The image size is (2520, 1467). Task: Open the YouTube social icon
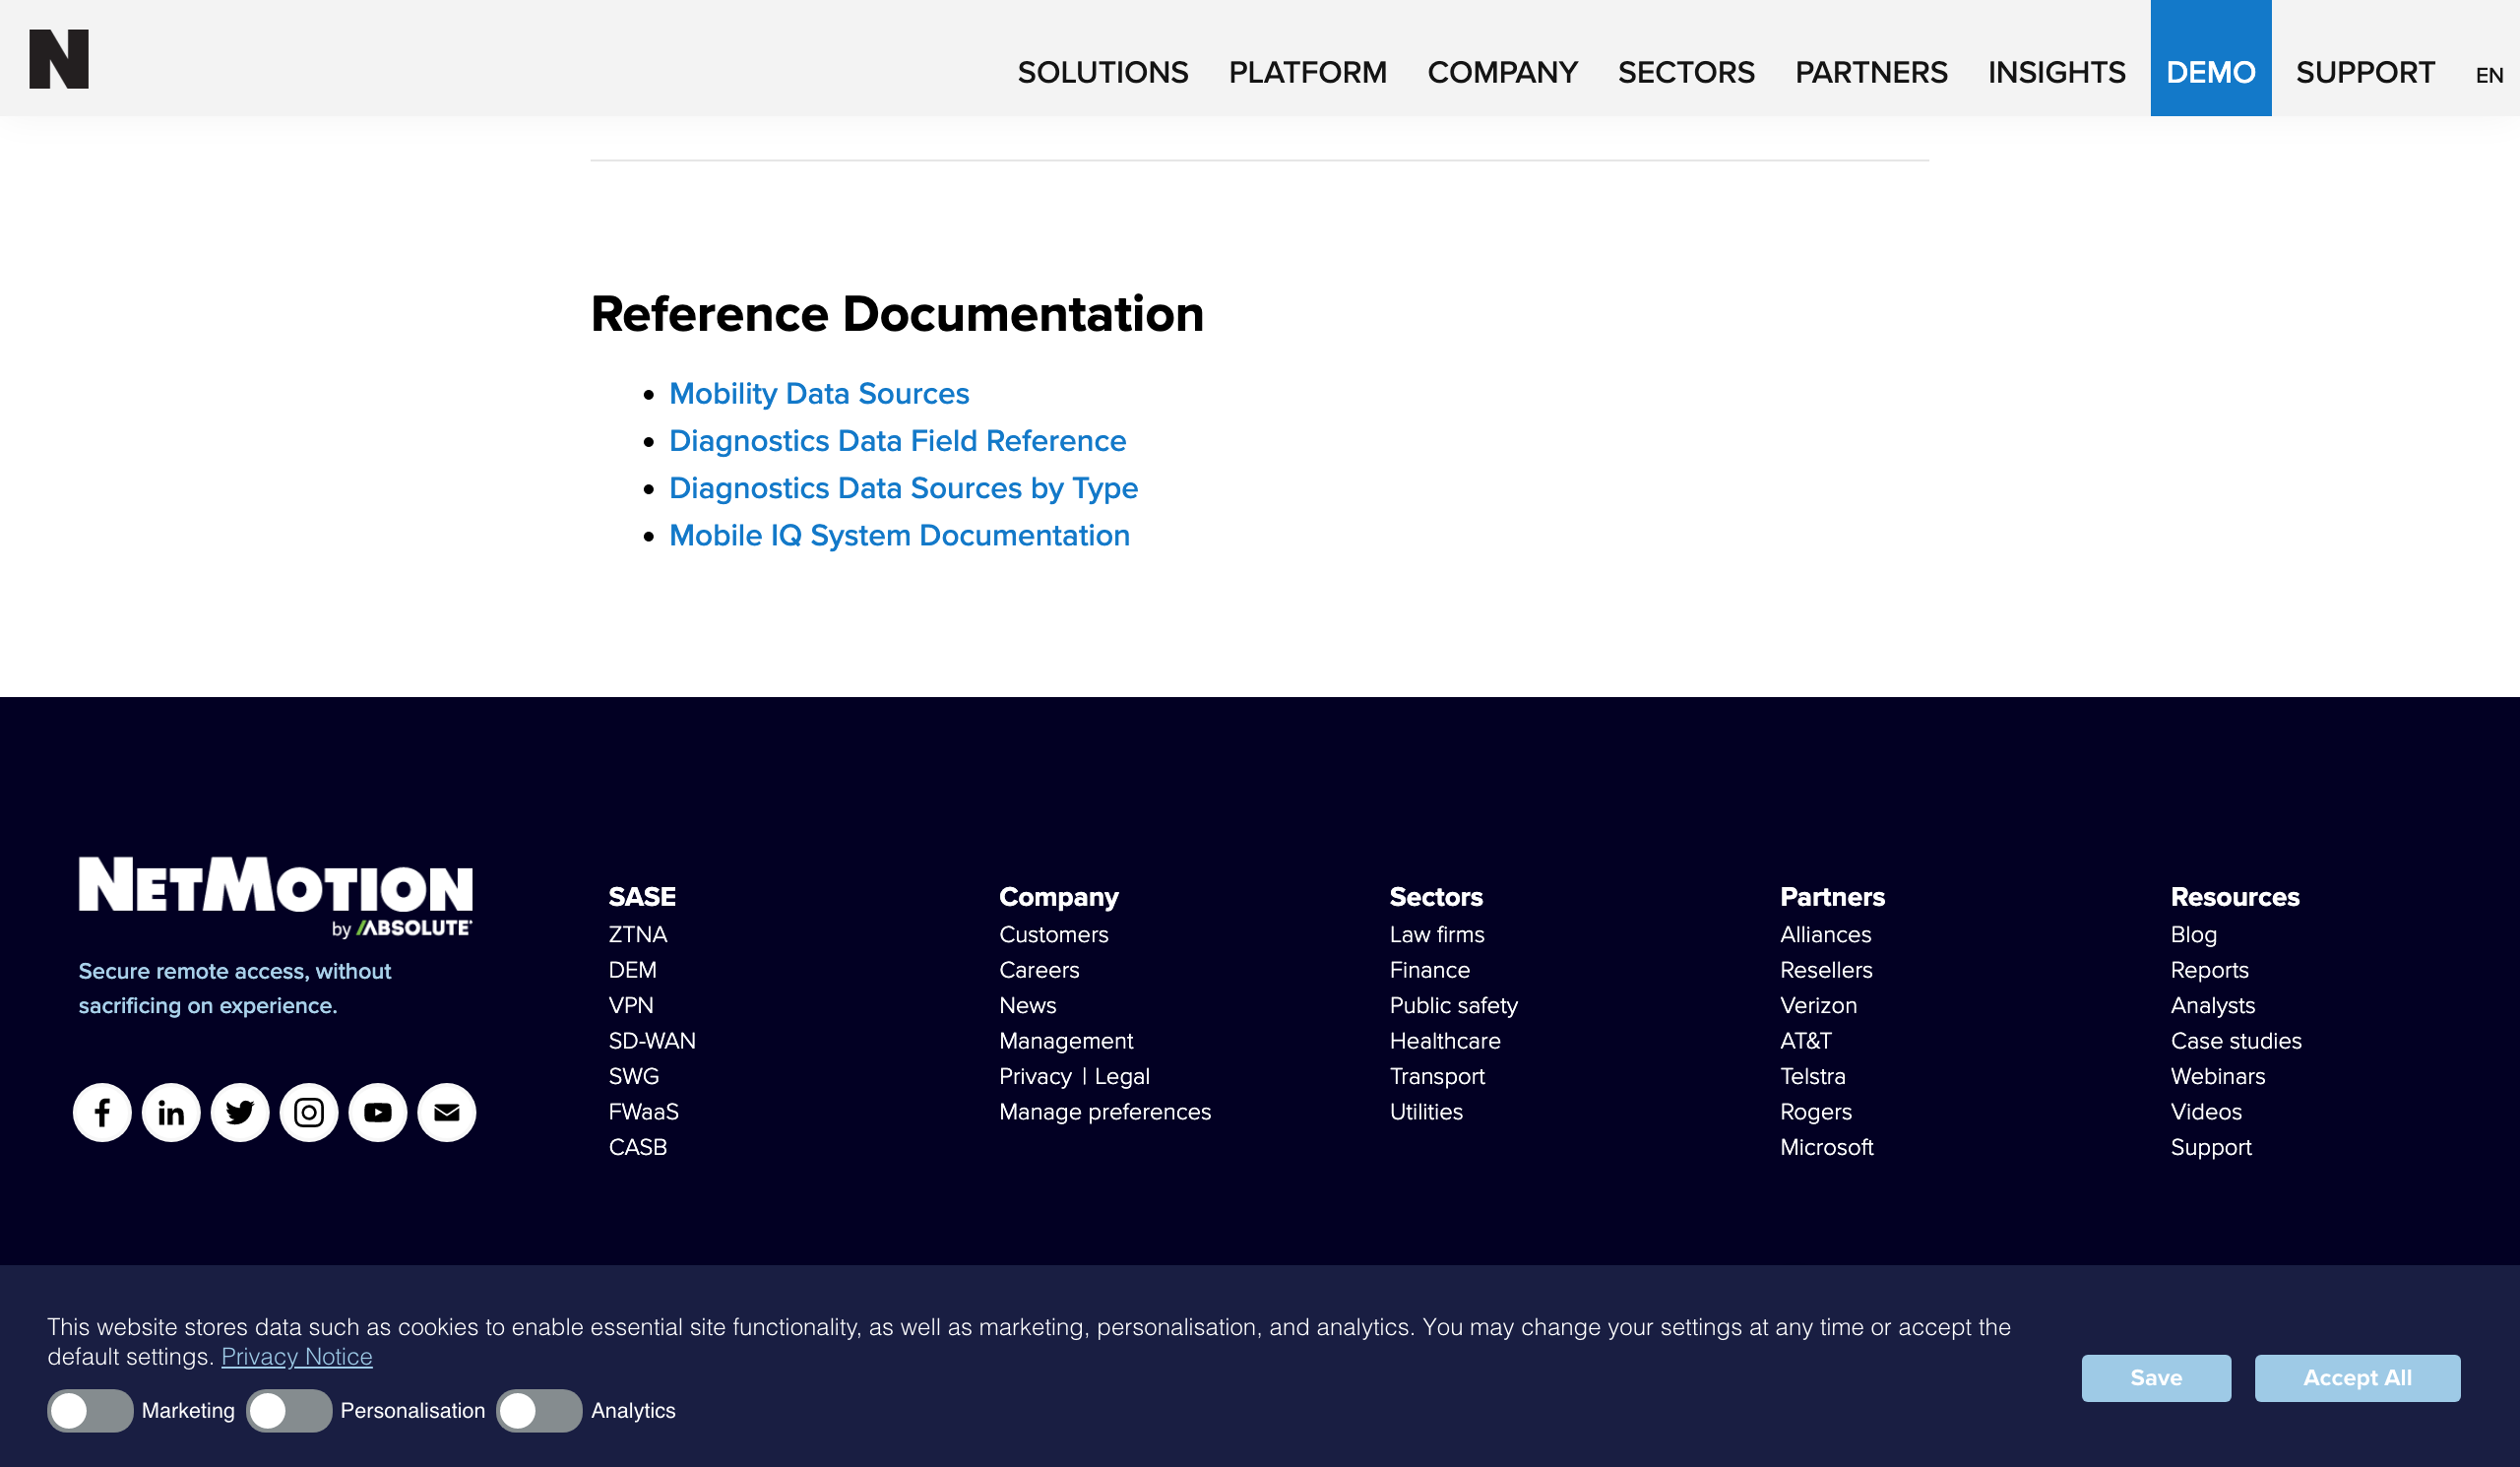tap(378, 1112)
